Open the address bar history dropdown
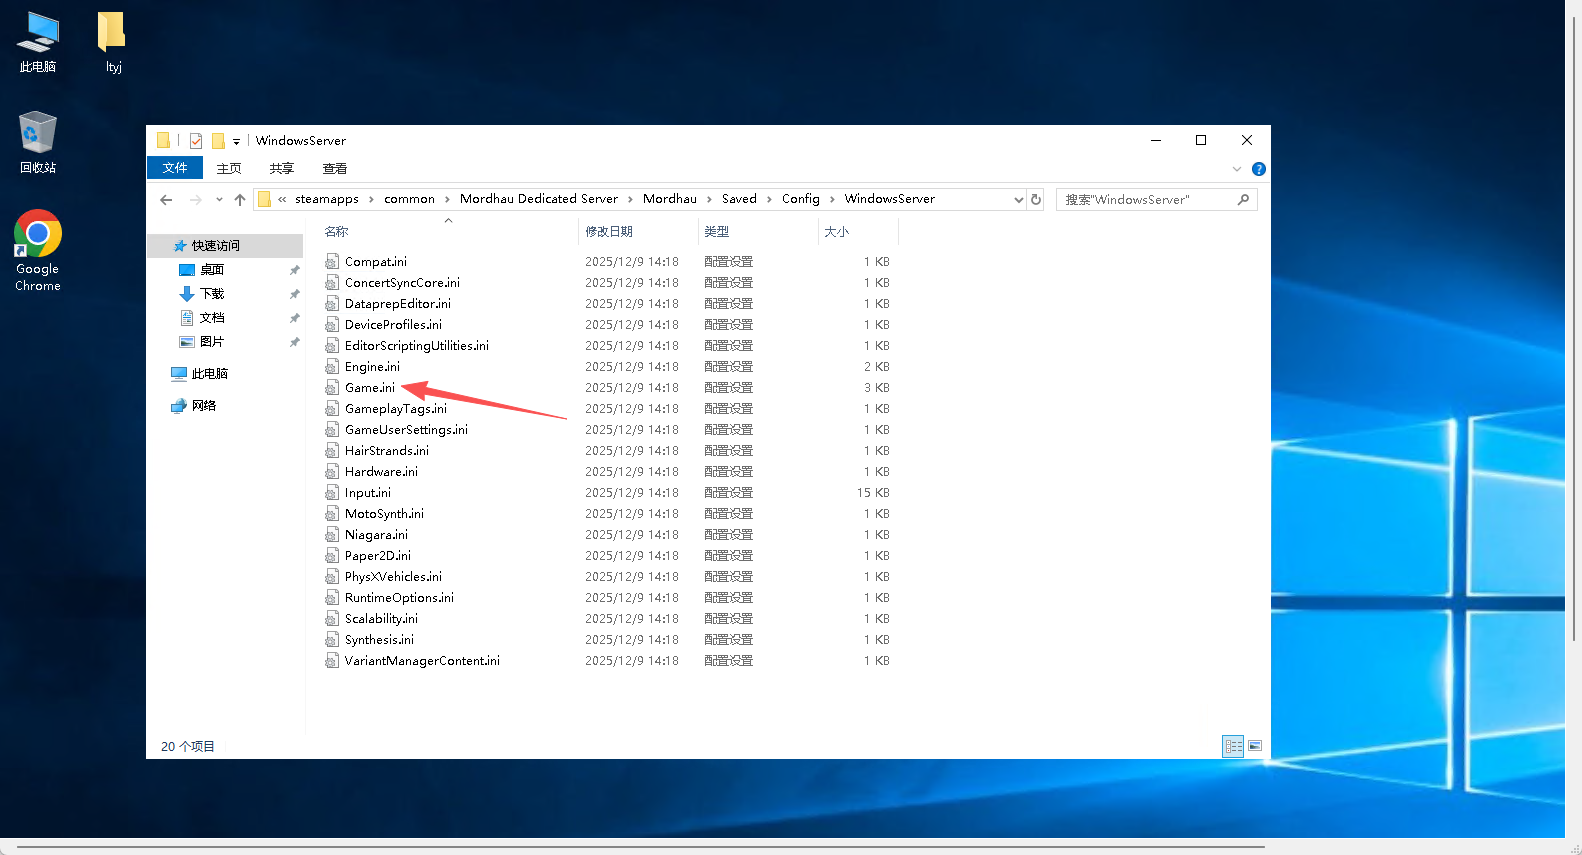The height and width of the screenshot is (855, 1582). click(1018, 200)
